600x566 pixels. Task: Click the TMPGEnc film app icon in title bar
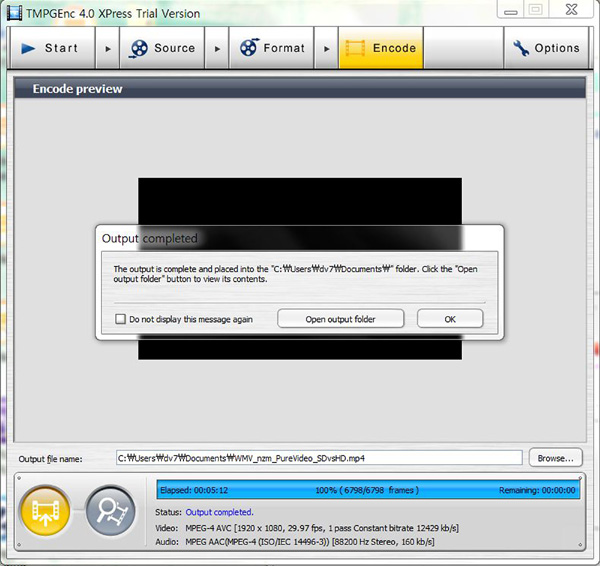(15, 13)
